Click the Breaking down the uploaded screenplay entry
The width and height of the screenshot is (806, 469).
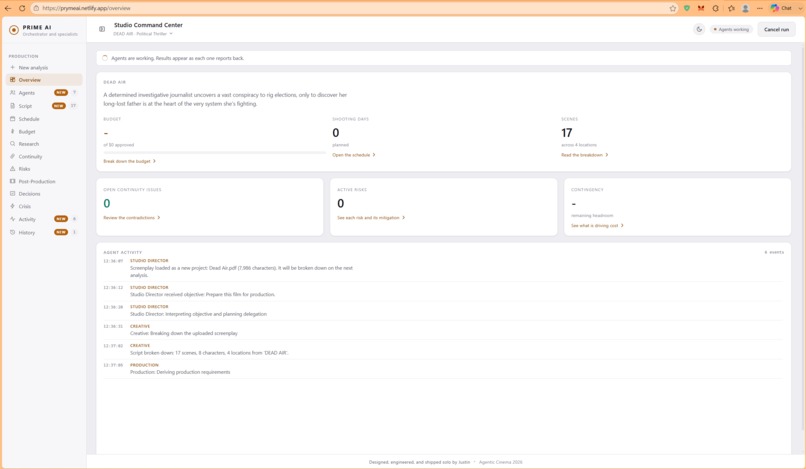point(184,333)
